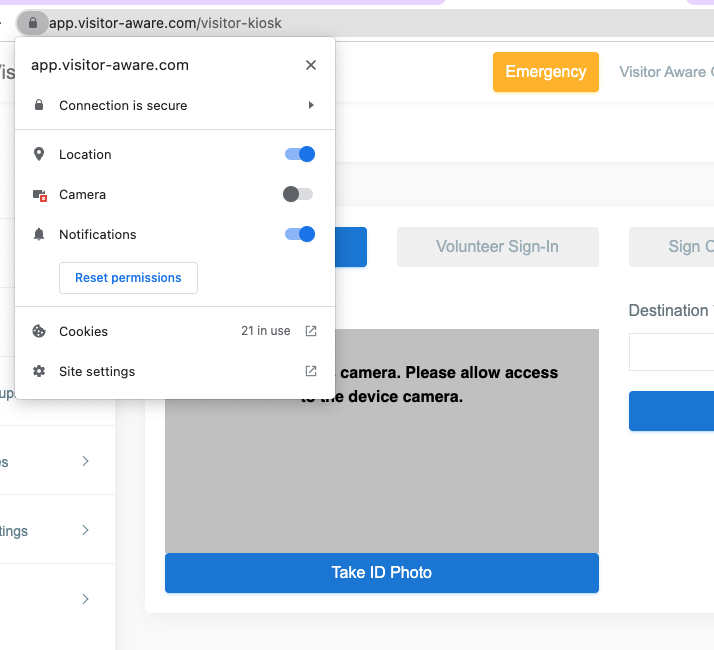Click the address bar URL text
The width and height of the screenshot is (714, 650).
click(x=165, y=23)
